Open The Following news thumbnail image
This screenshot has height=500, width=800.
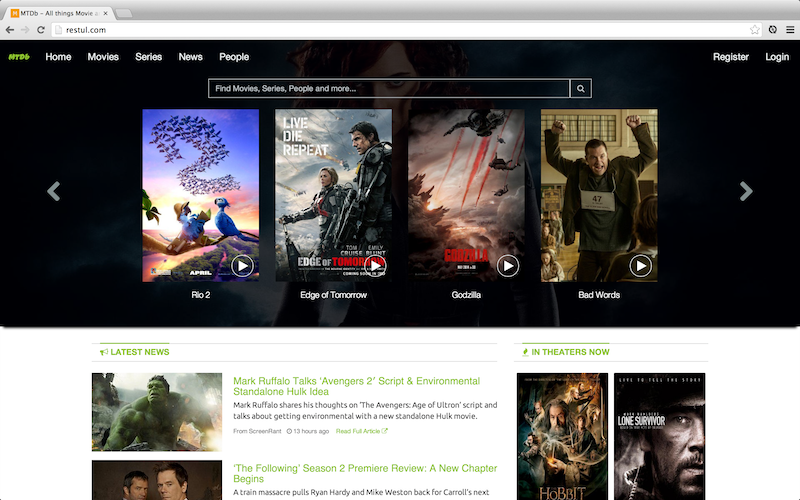157,480
